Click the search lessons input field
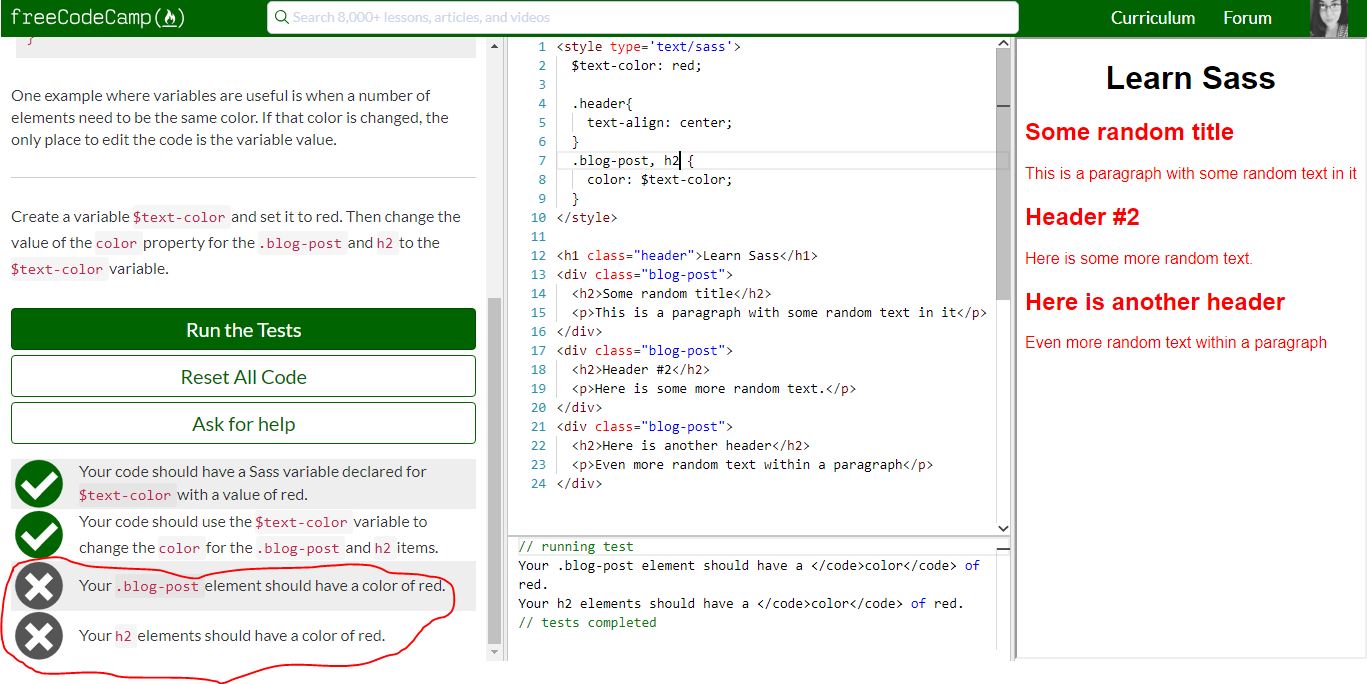This screenshot has width=1367, height=684. coord(643,17)
